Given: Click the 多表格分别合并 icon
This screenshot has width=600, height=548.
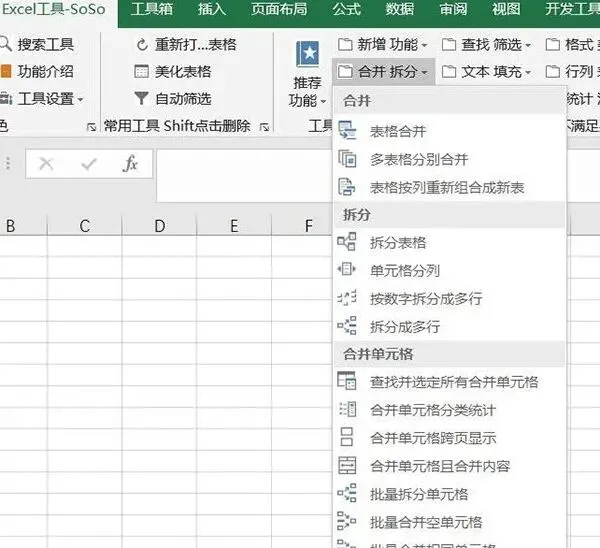Looking at the screenshot, I should pyautogui.click(x=347, y=159).
